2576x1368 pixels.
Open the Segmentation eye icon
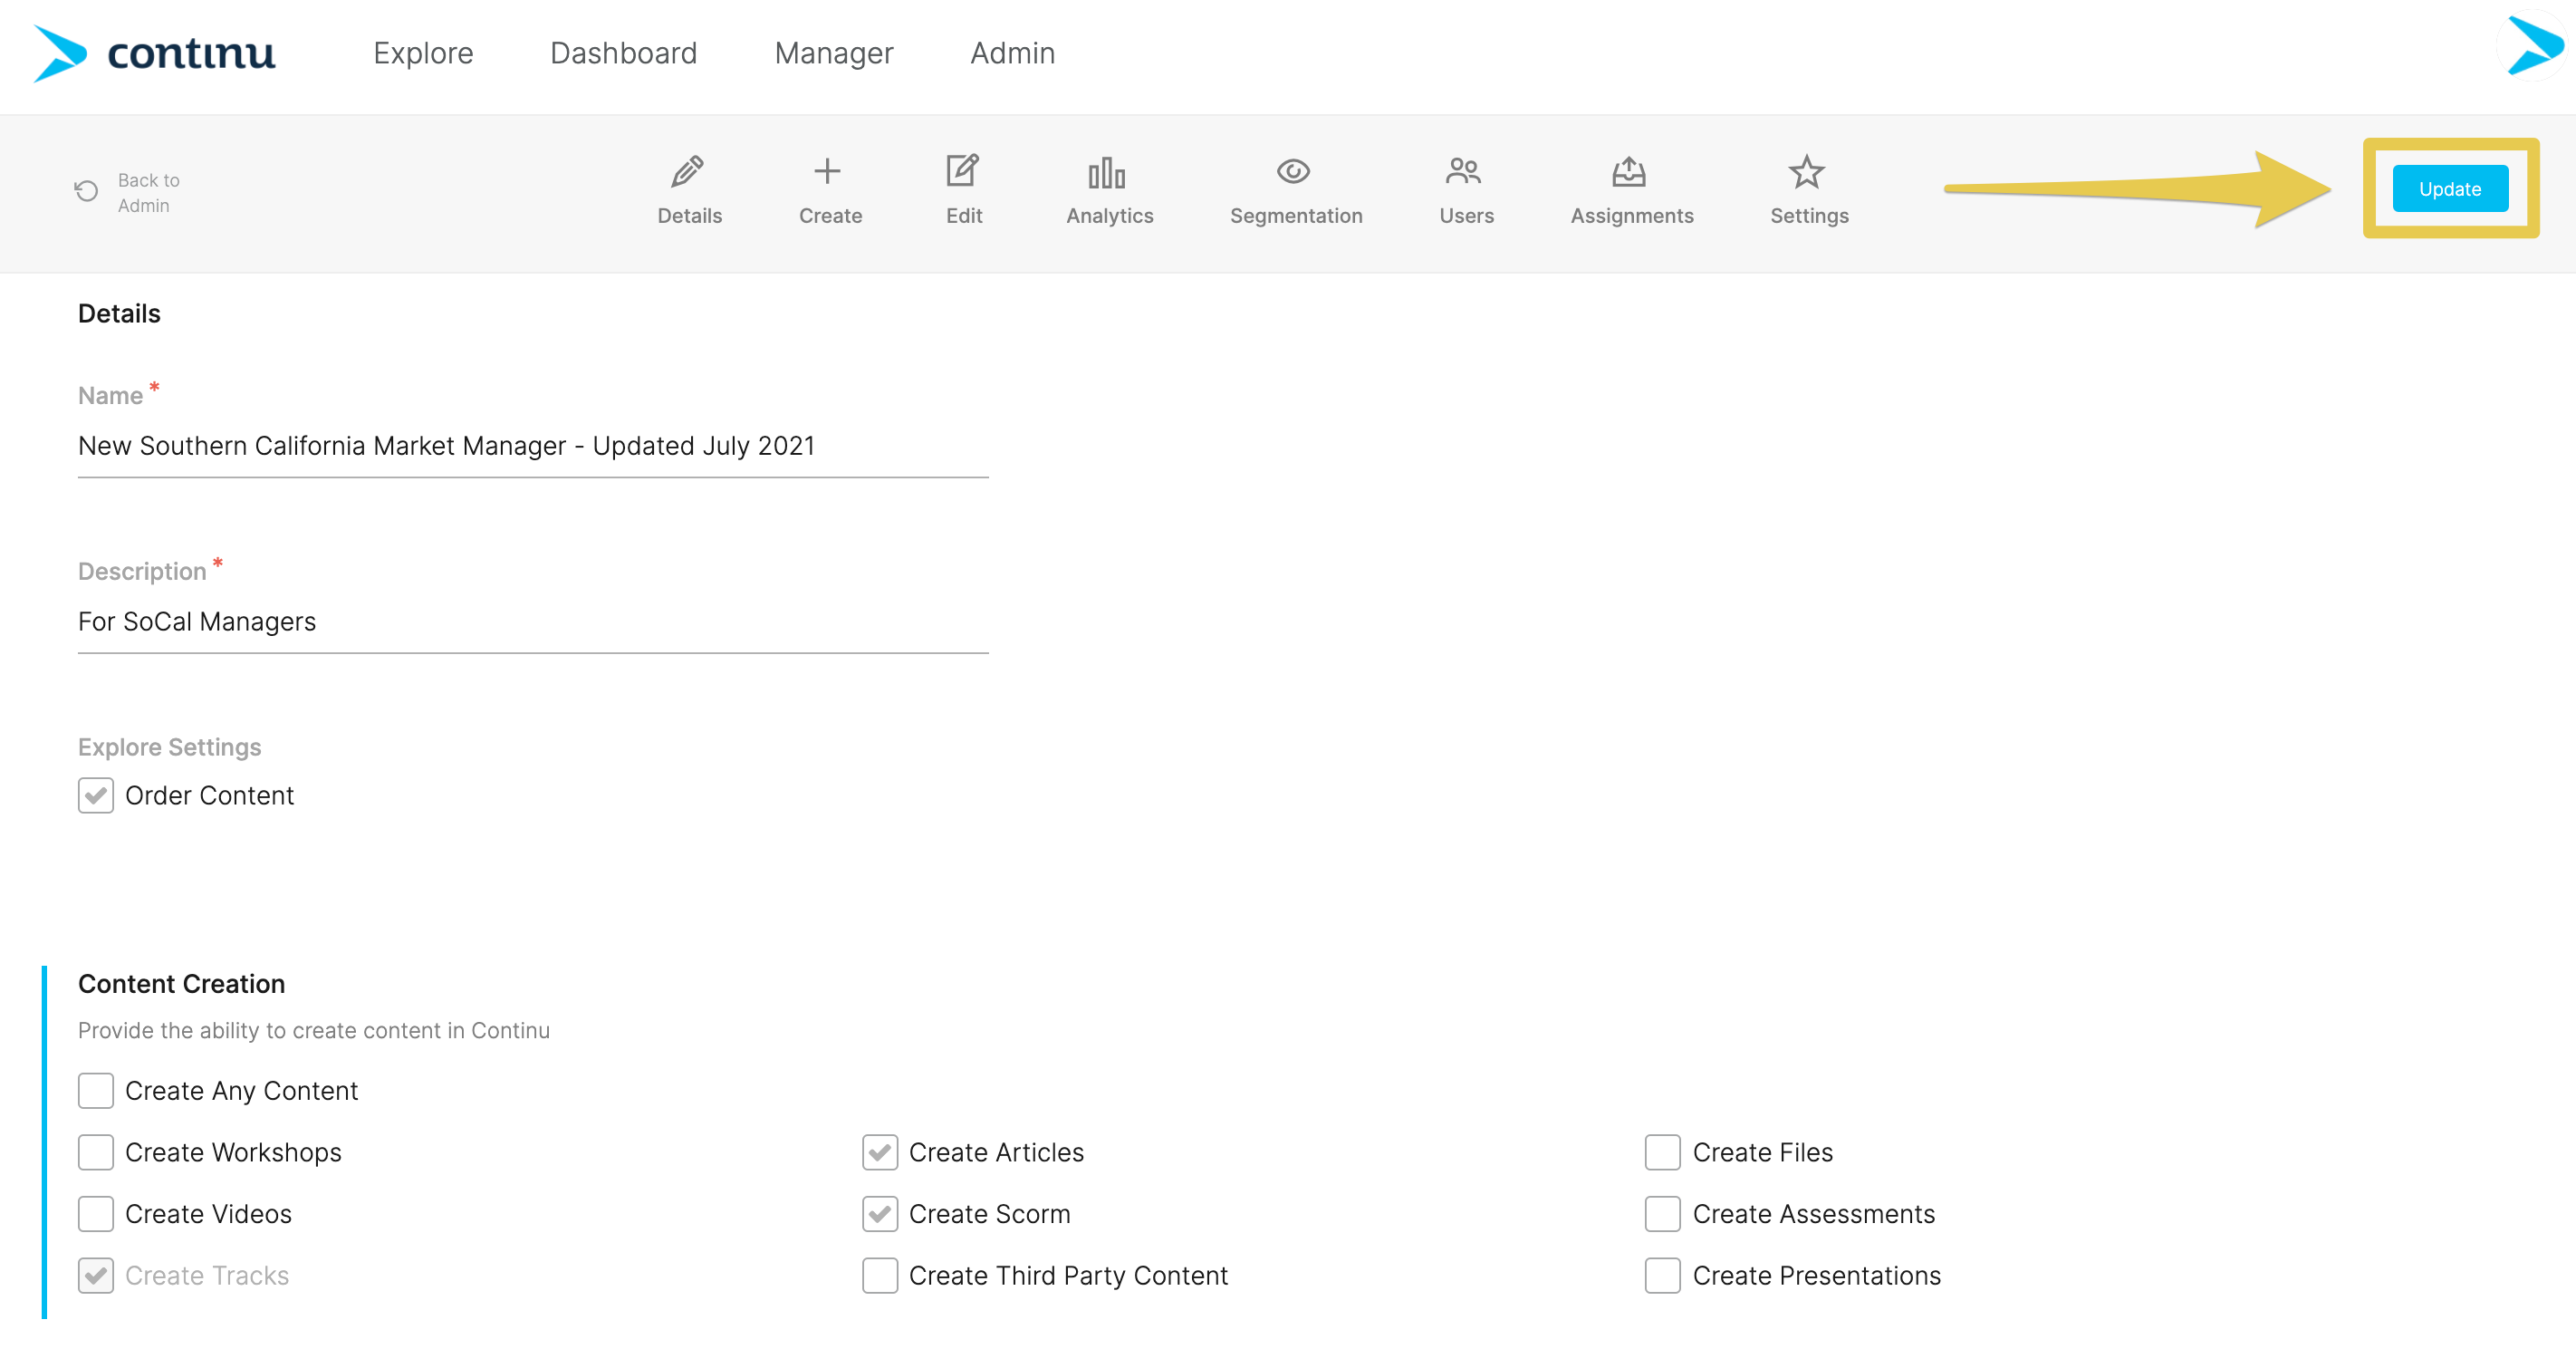pyautogui.click(x=1293, y=172)
